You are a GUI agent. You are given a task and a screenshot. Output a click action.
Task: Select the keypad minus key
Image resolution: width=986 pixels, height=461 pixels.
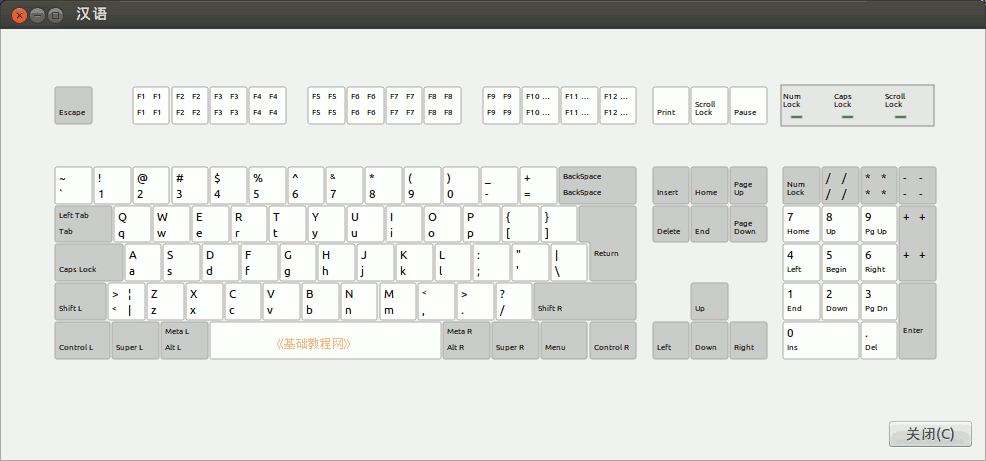[917, 186]
